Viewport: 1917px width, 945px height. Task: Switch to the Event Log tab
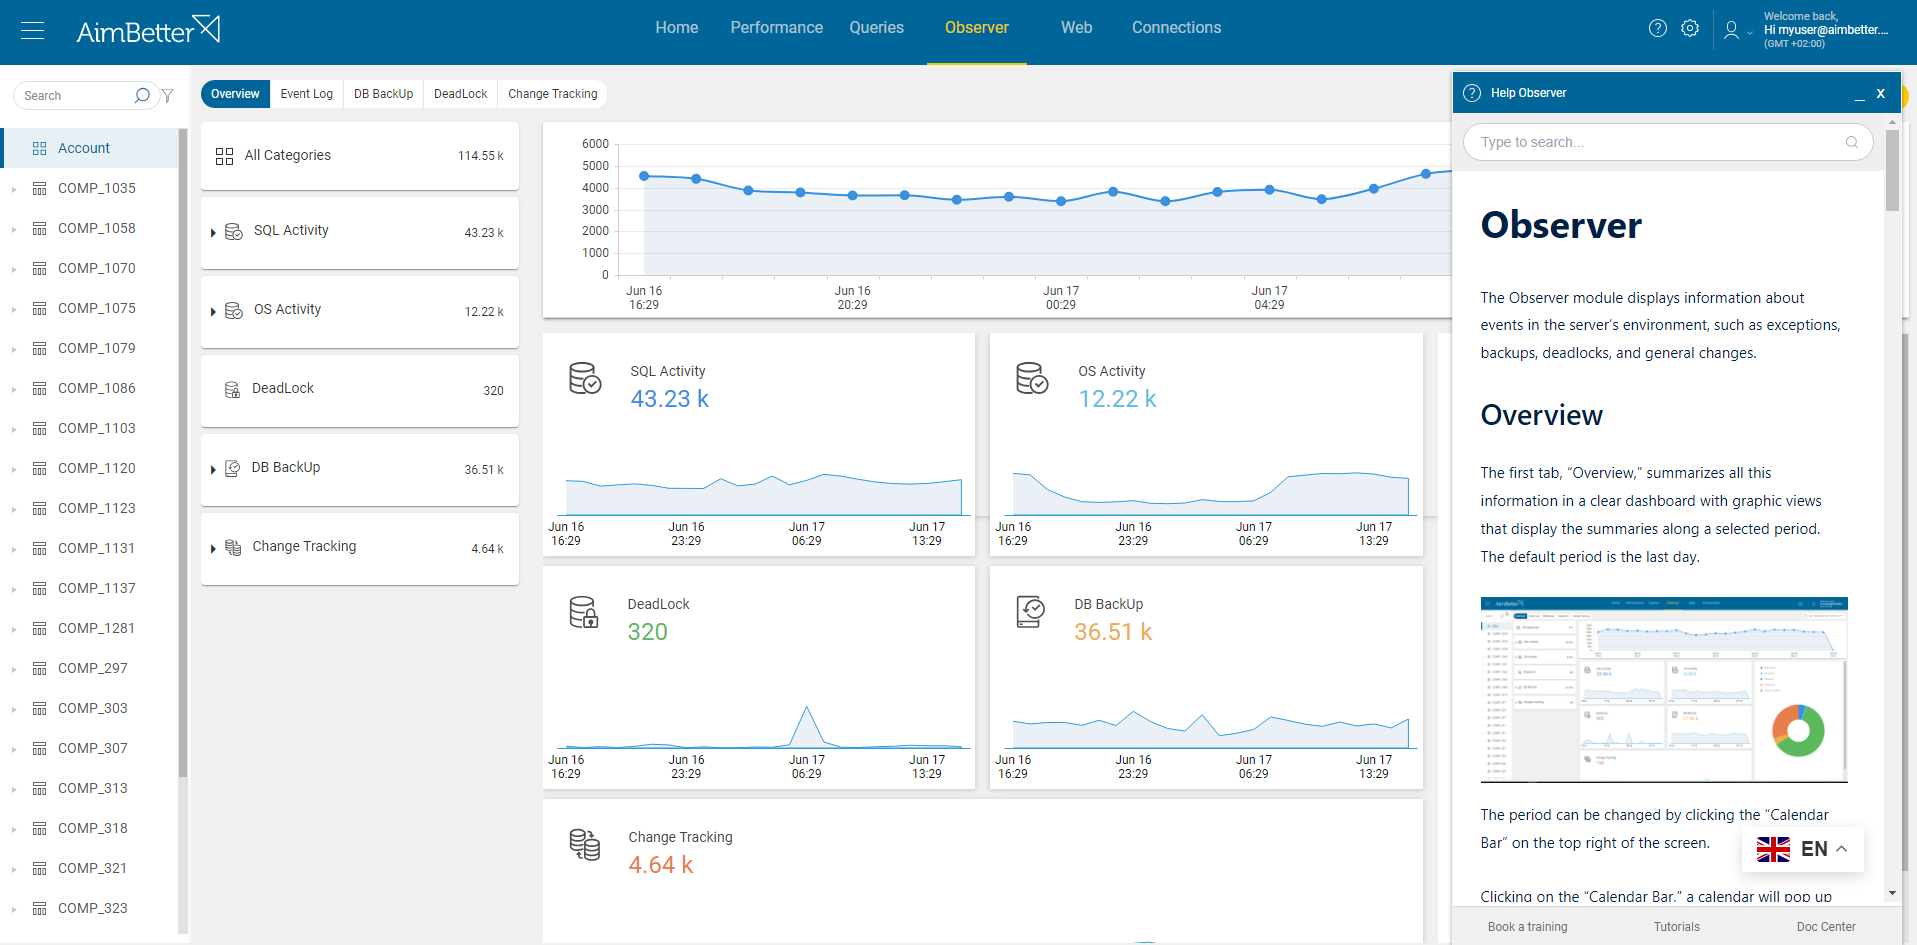click(306, 94)
